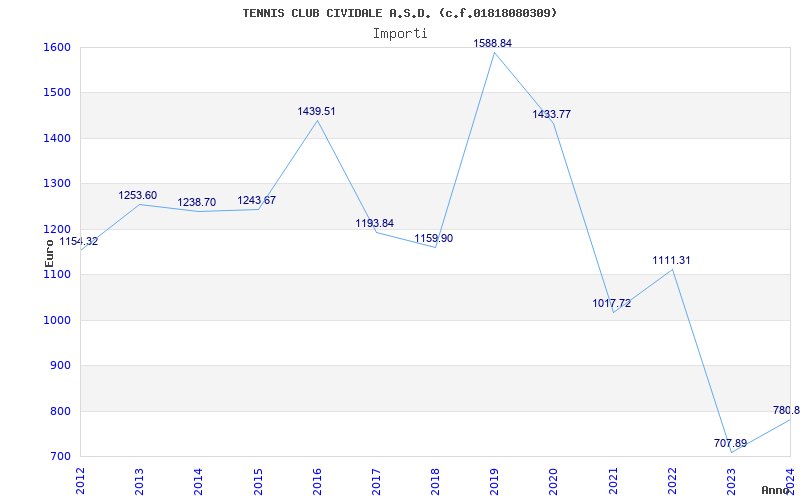The image size is (800, 500).
Task: Select the 1017.72 data label
Action: pos(612,304)
